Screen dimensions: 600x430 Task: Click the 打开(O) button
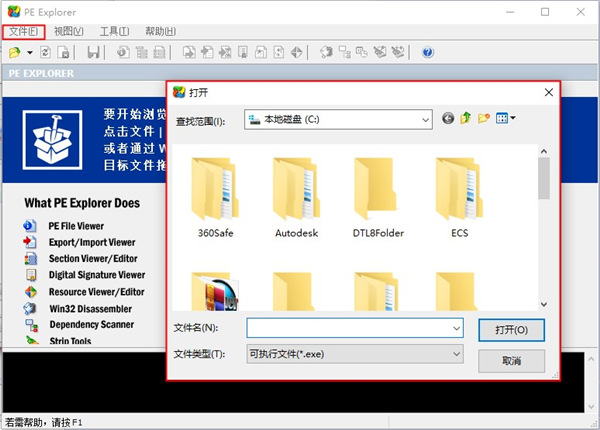tap(511, 329)
